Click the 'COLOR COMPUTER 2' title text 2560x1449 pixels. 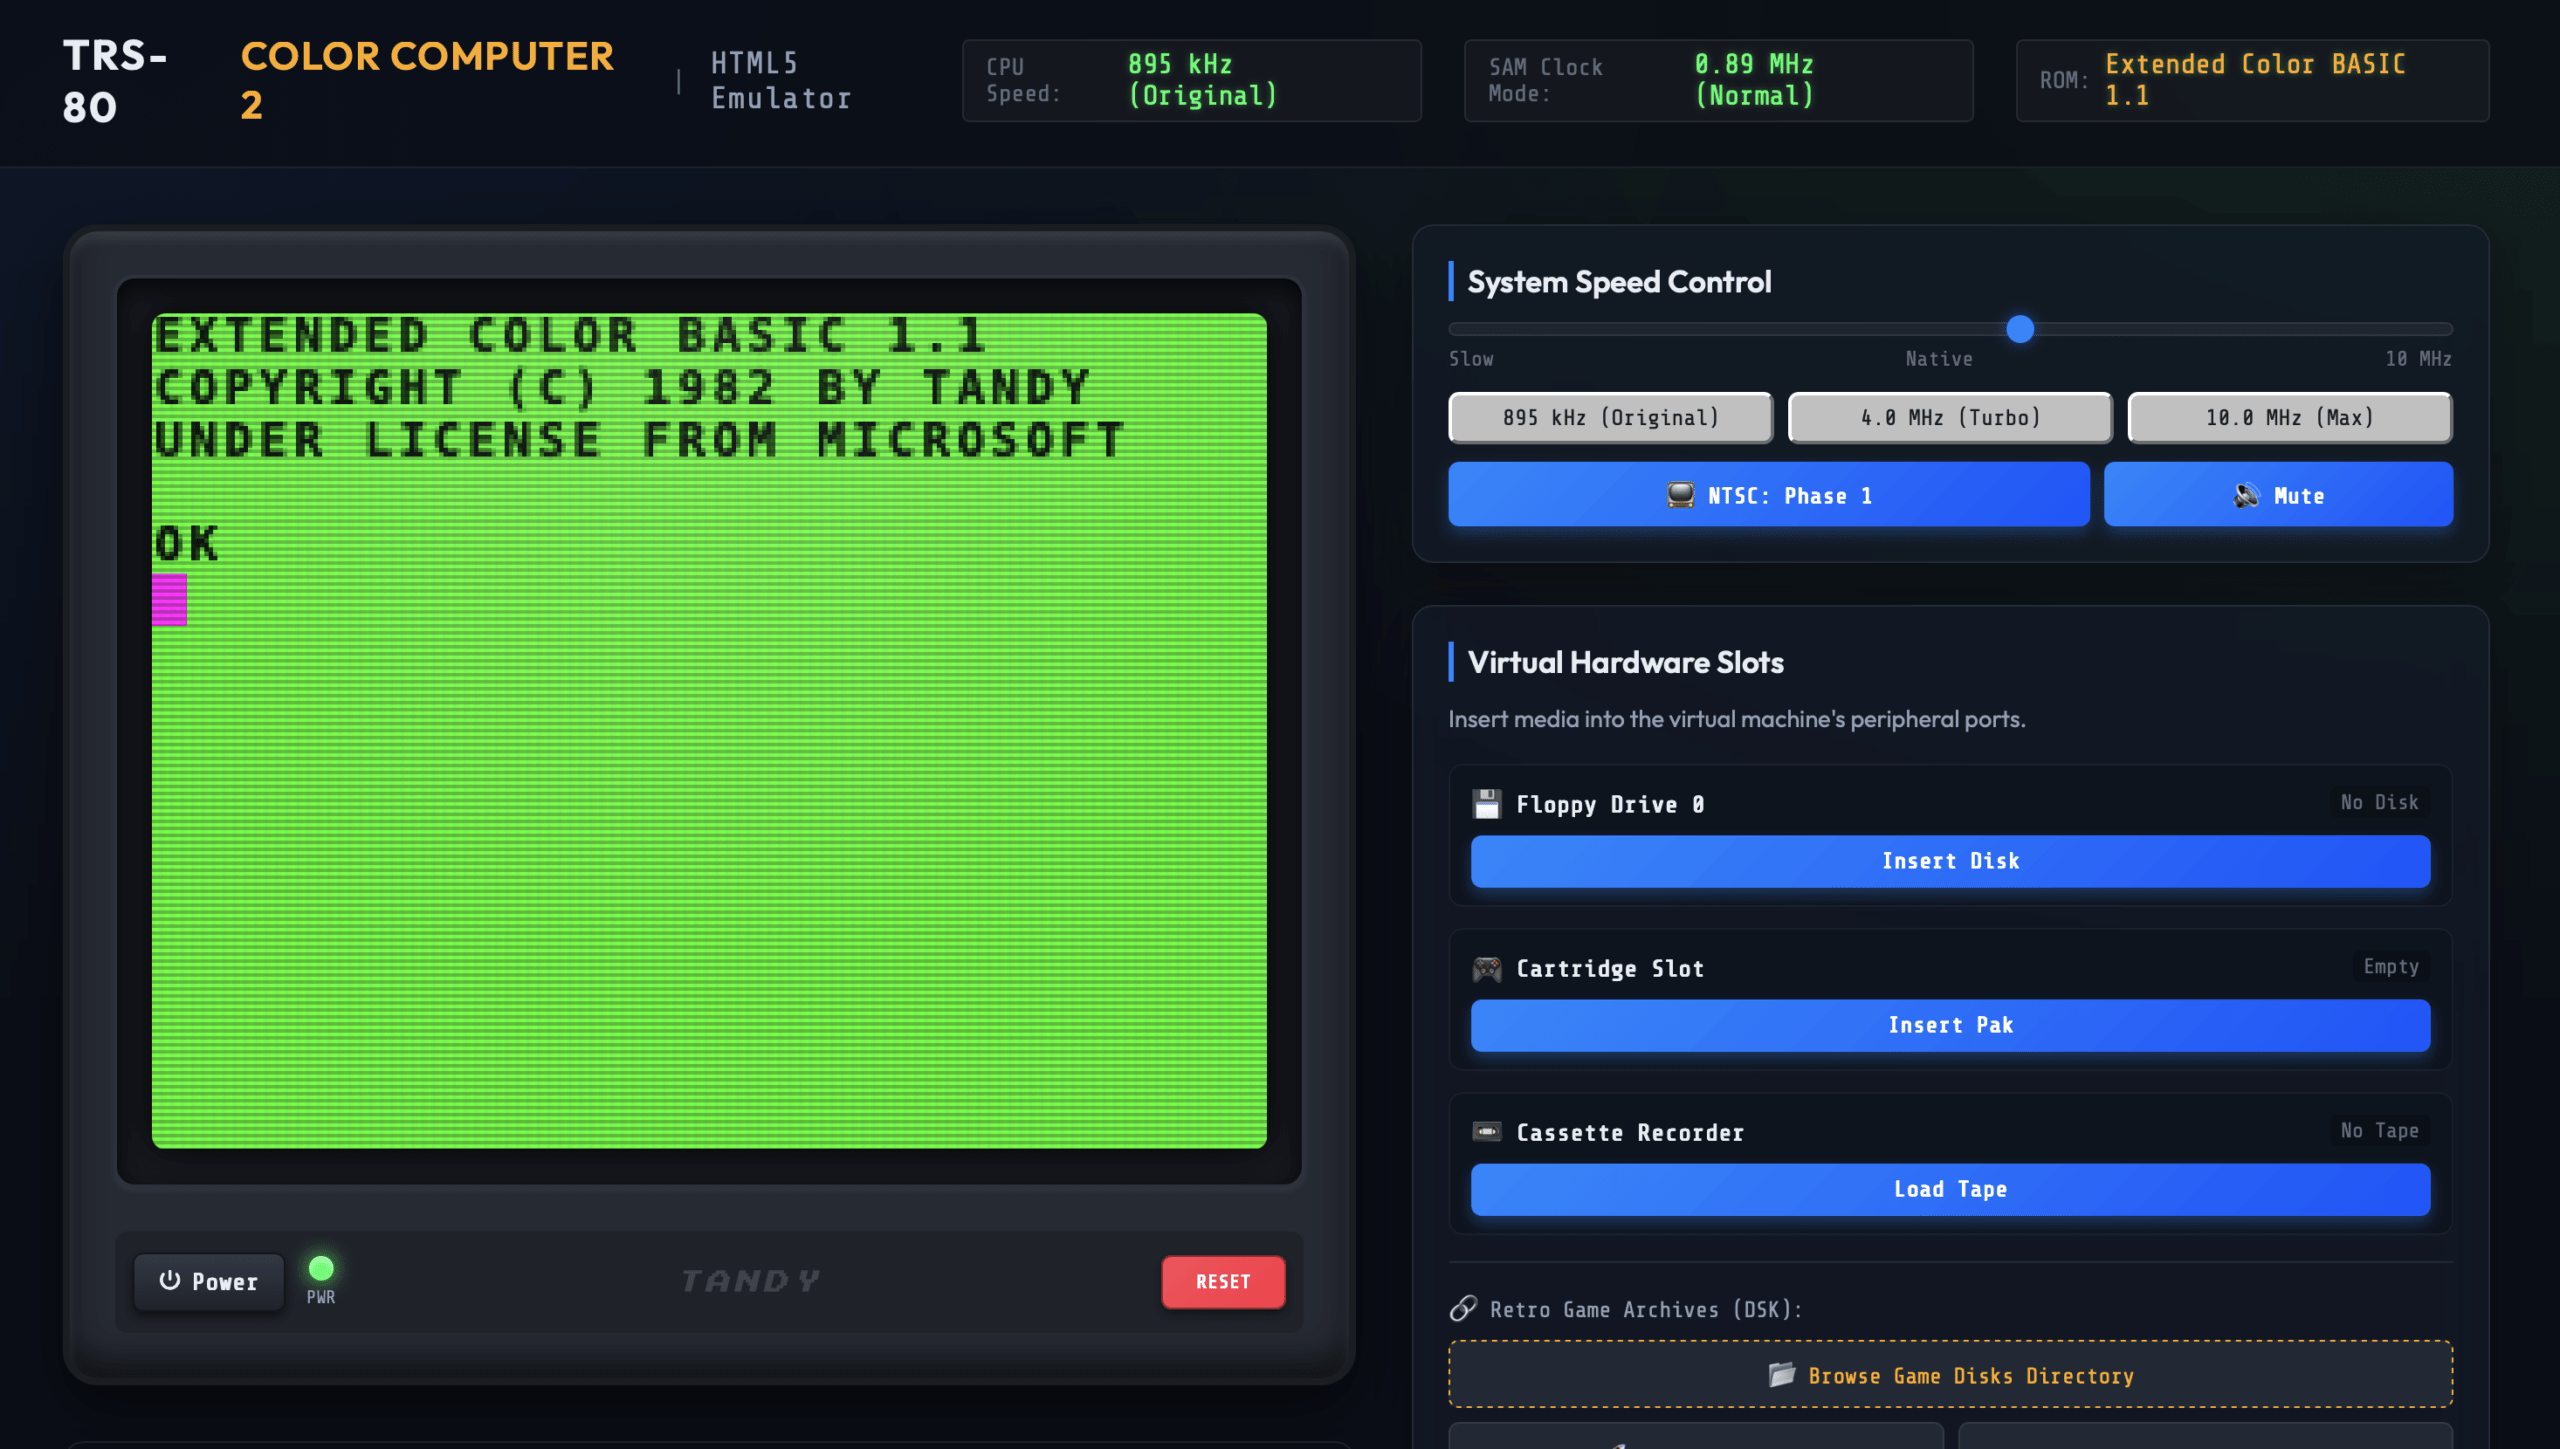click(x=427, y=80)
